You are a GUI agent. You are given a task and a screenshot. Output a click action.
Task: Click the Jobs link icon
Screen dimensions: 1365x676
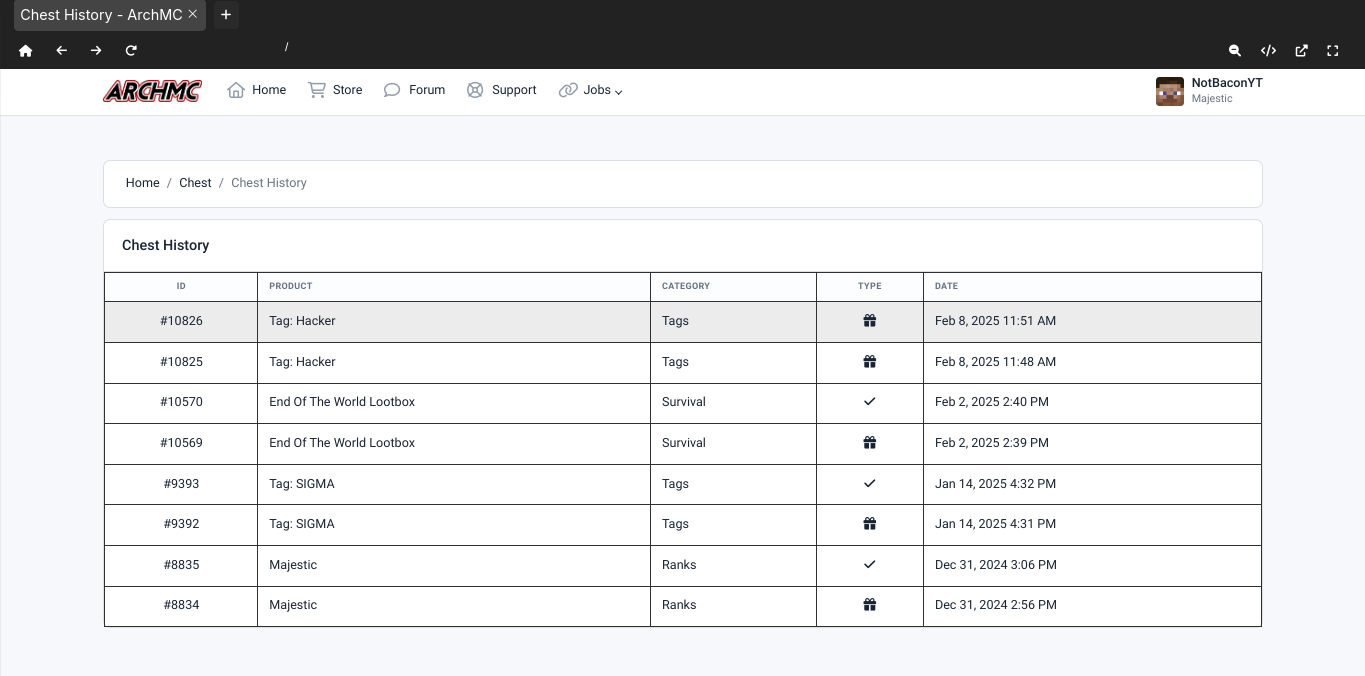click(568, 90)
